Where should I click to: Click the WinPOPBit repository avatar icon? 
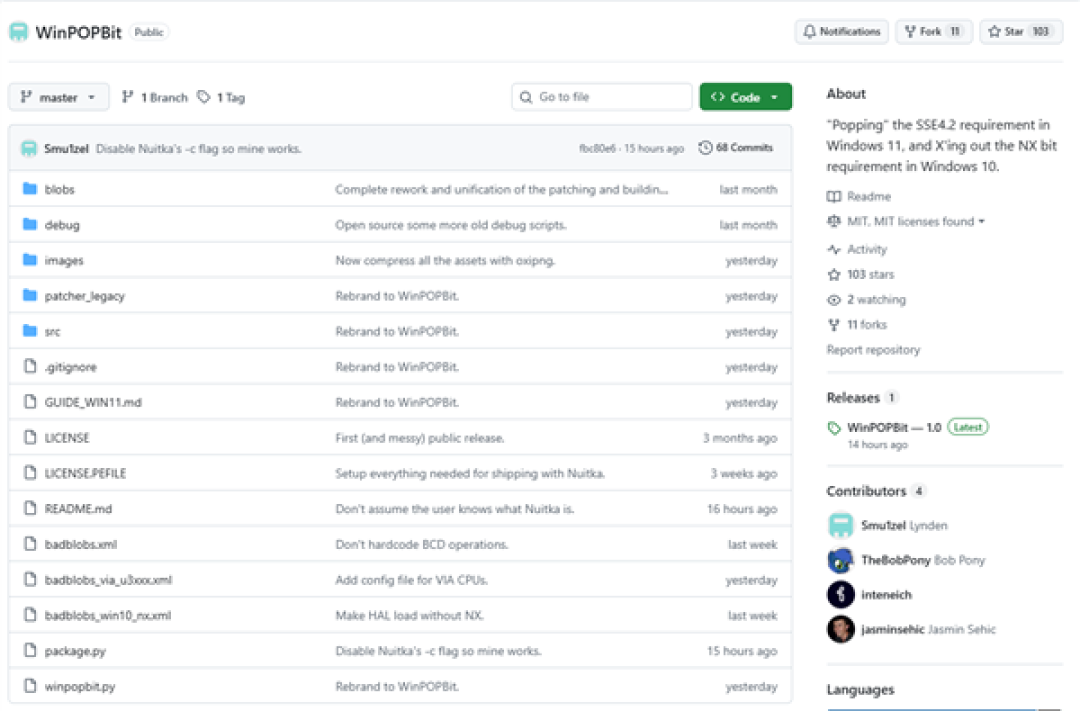19,32
